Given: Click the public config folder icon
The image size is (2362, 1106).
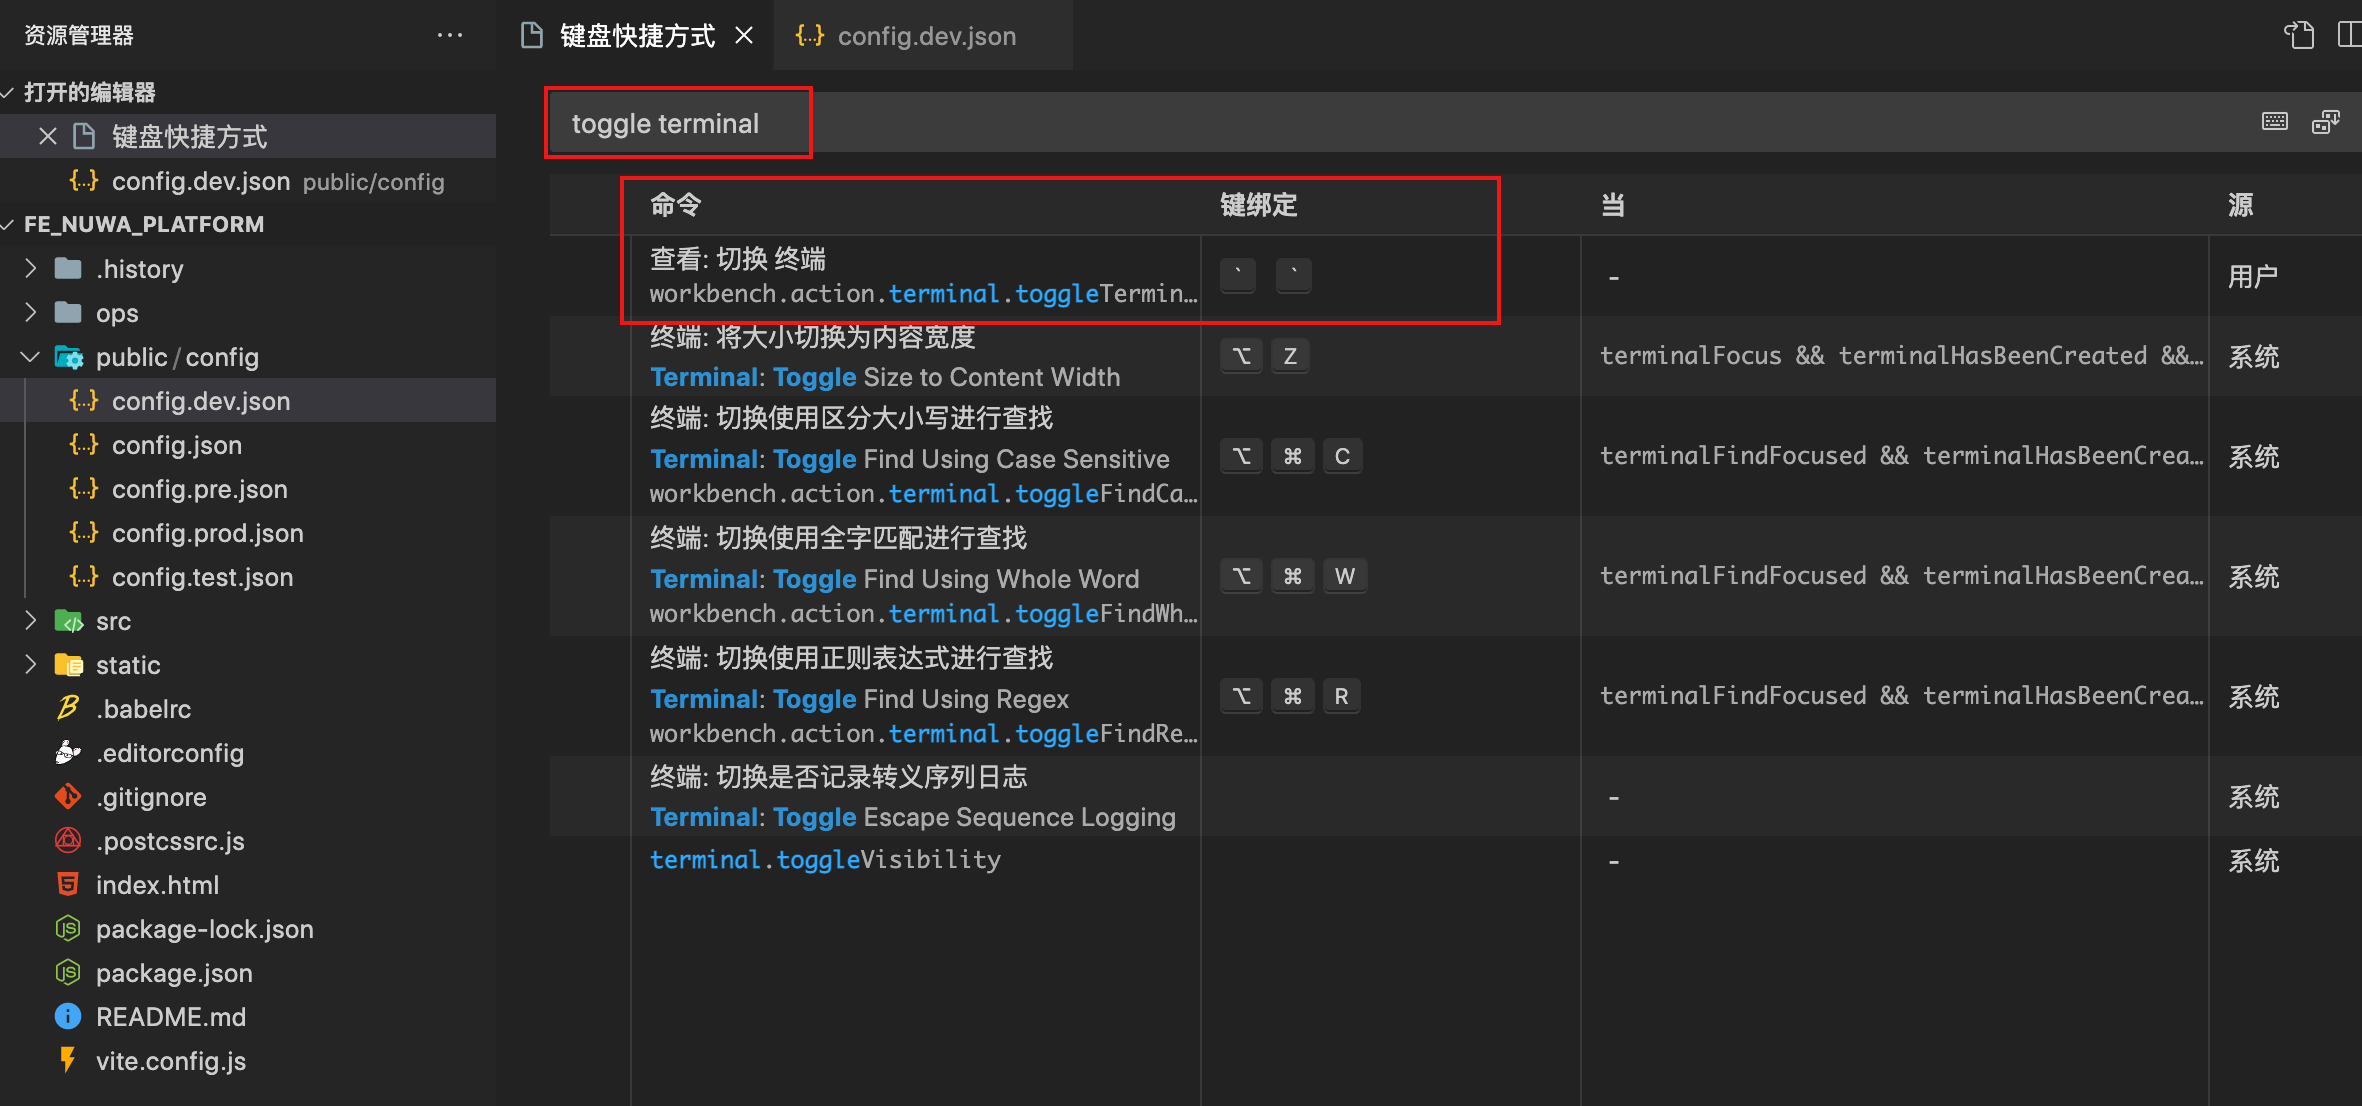Looking at the screenshot, I should [x=69, y=357].
